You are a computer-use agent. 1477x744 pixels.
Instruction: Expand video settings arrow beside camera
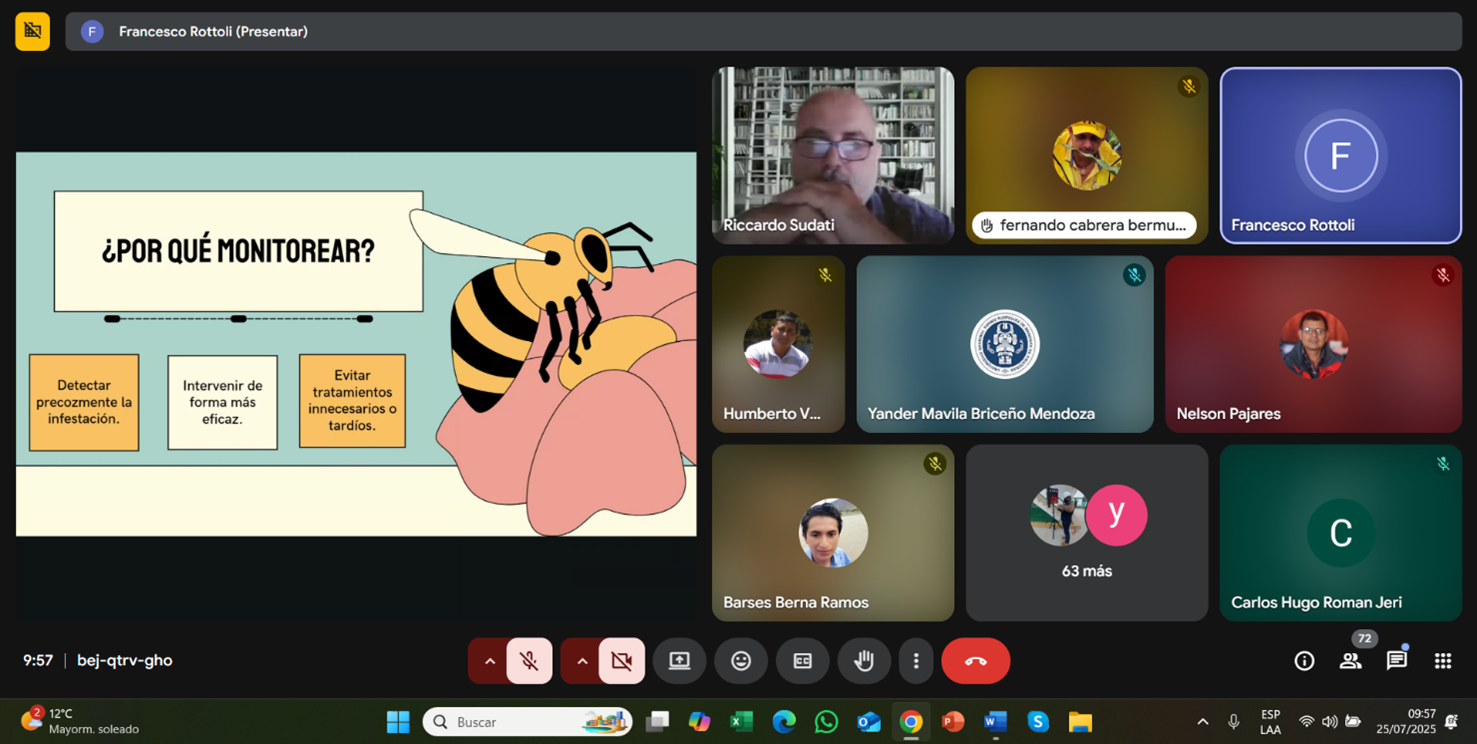(582, 661)
